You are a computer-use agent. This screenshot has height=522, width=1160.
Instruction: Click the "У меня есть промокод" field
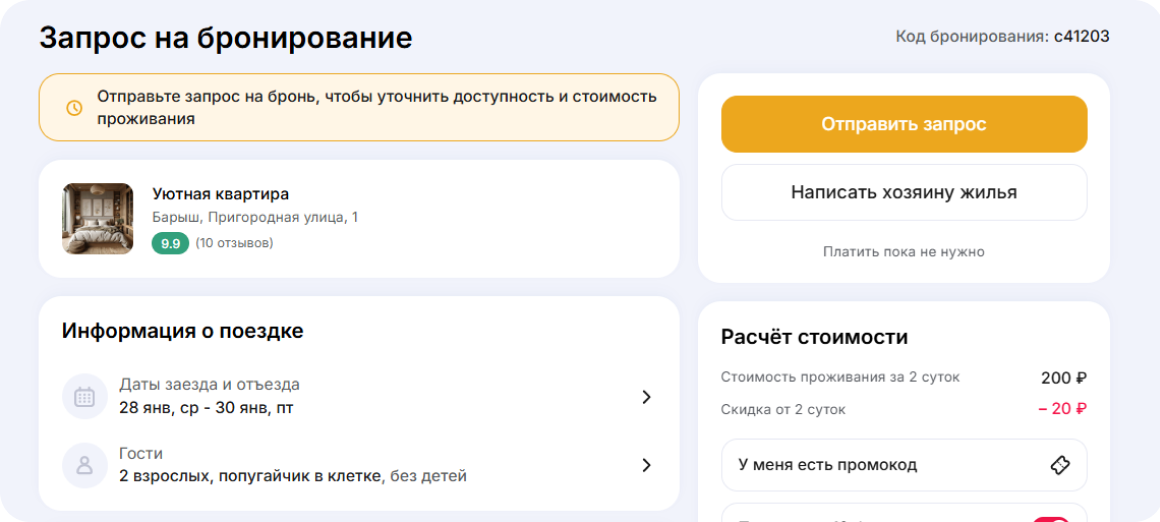click(x=880, y=465)
